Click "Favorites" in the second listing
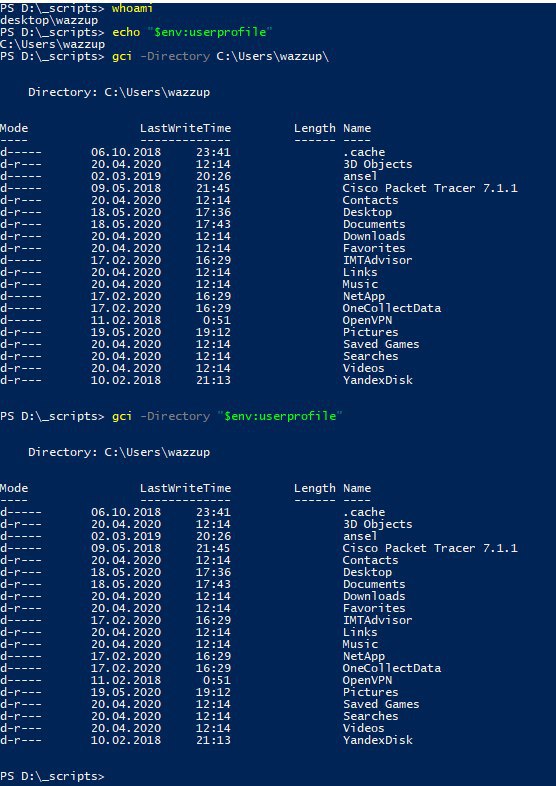 (x=374, y=609)
